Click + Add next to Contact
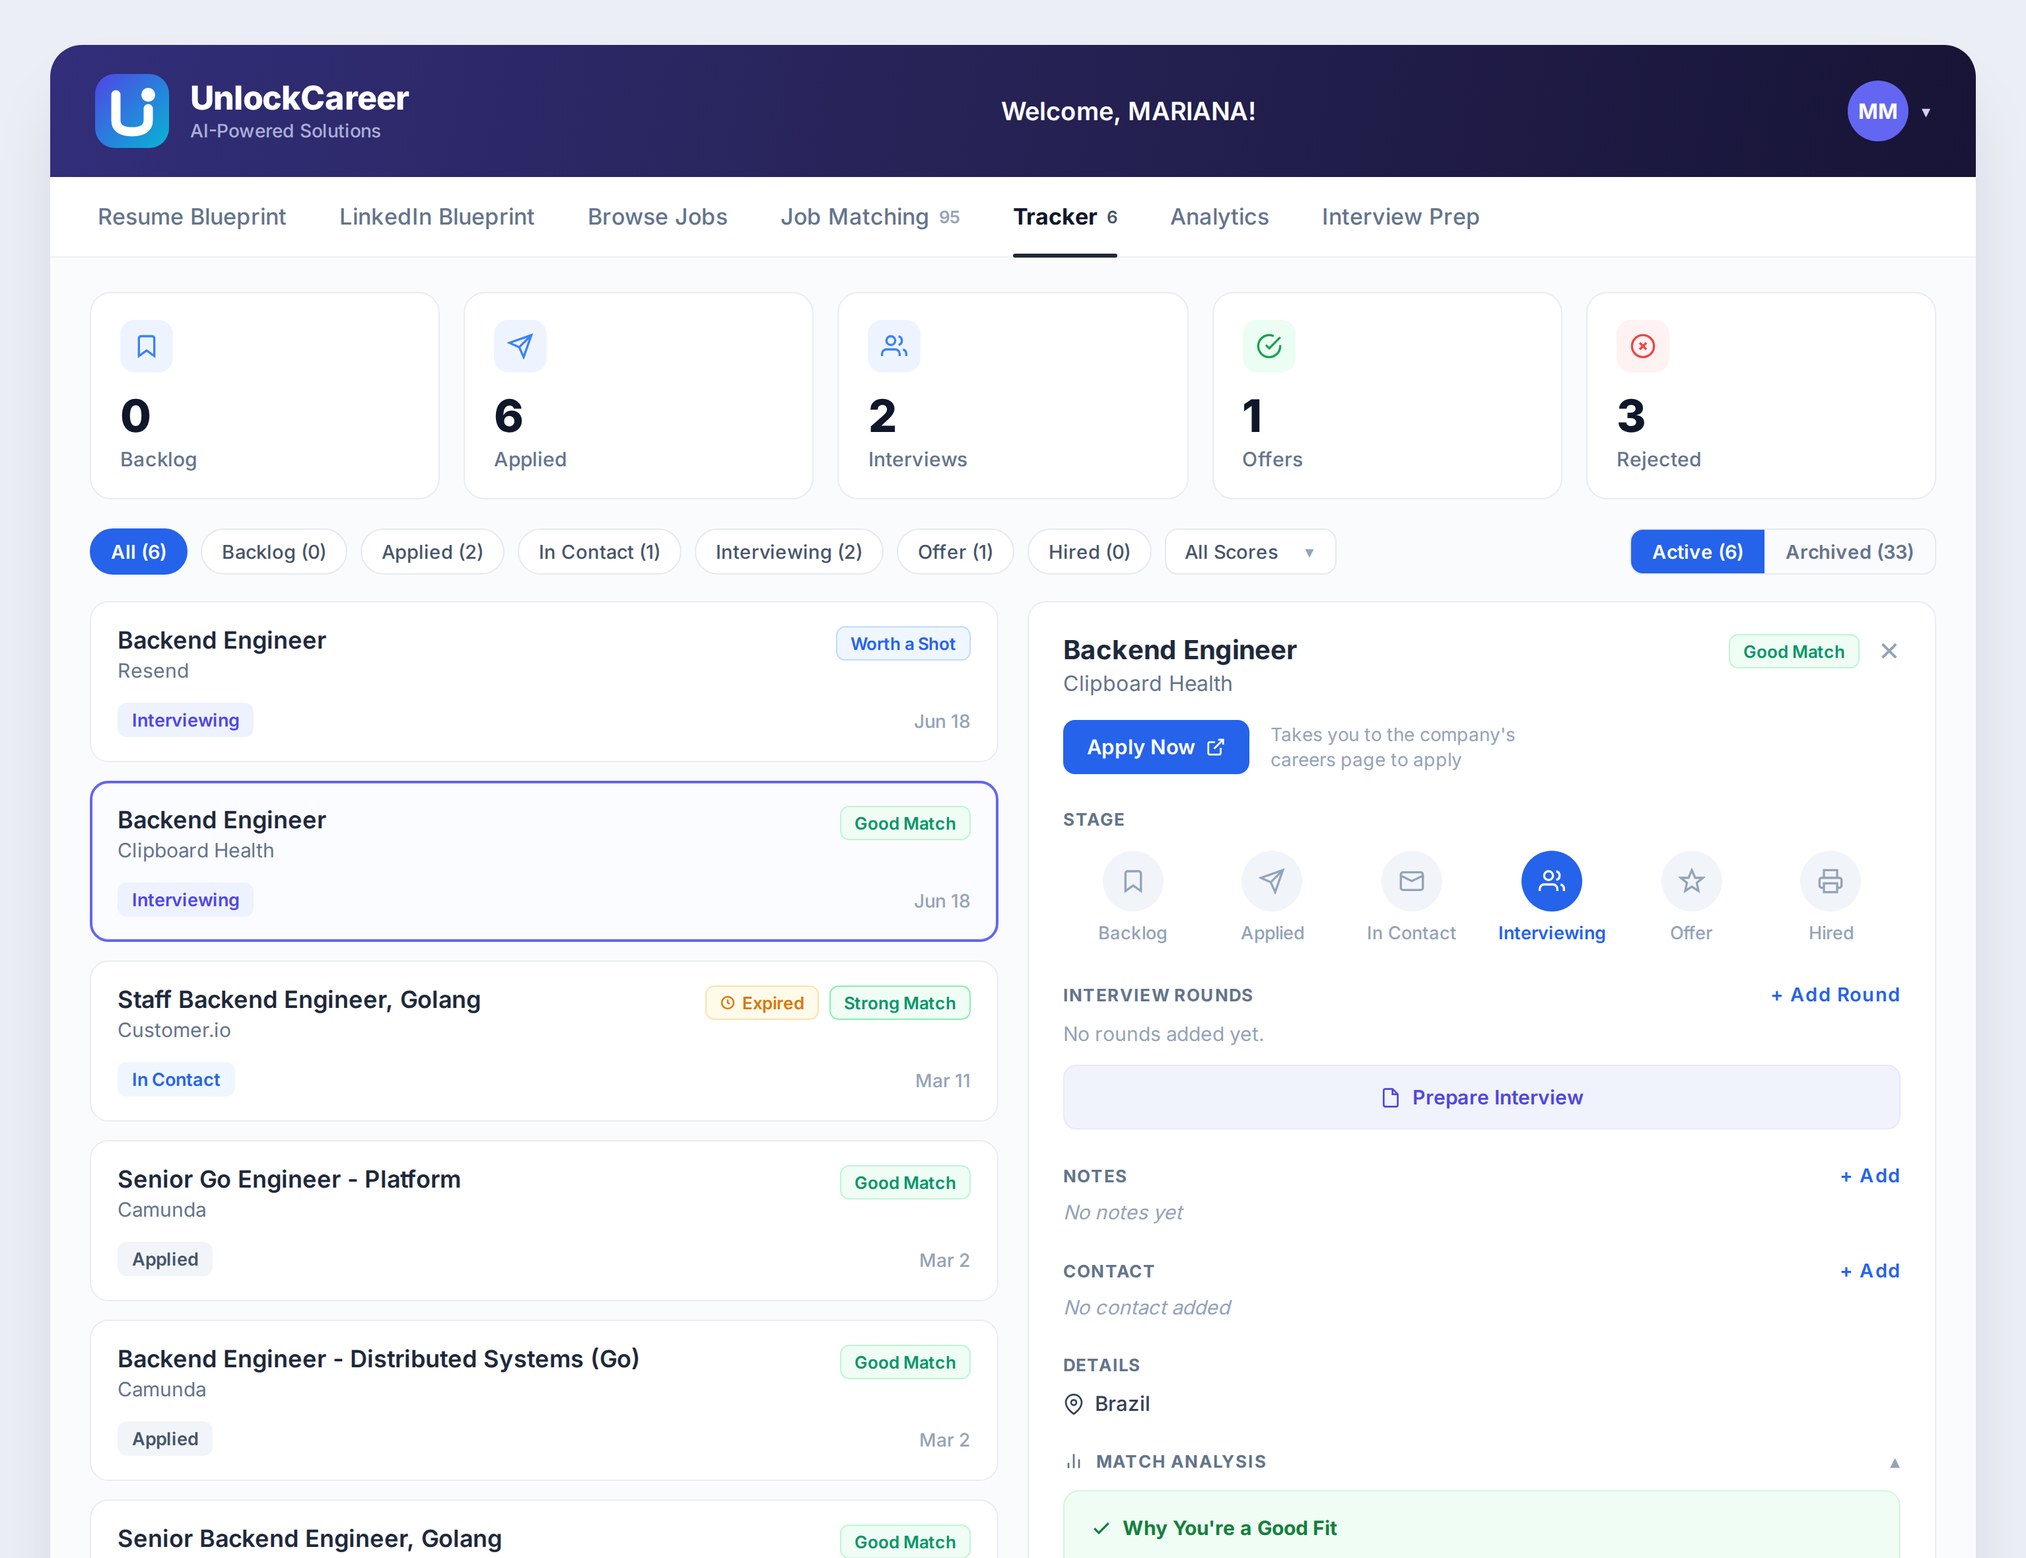 point(1869,1271)
